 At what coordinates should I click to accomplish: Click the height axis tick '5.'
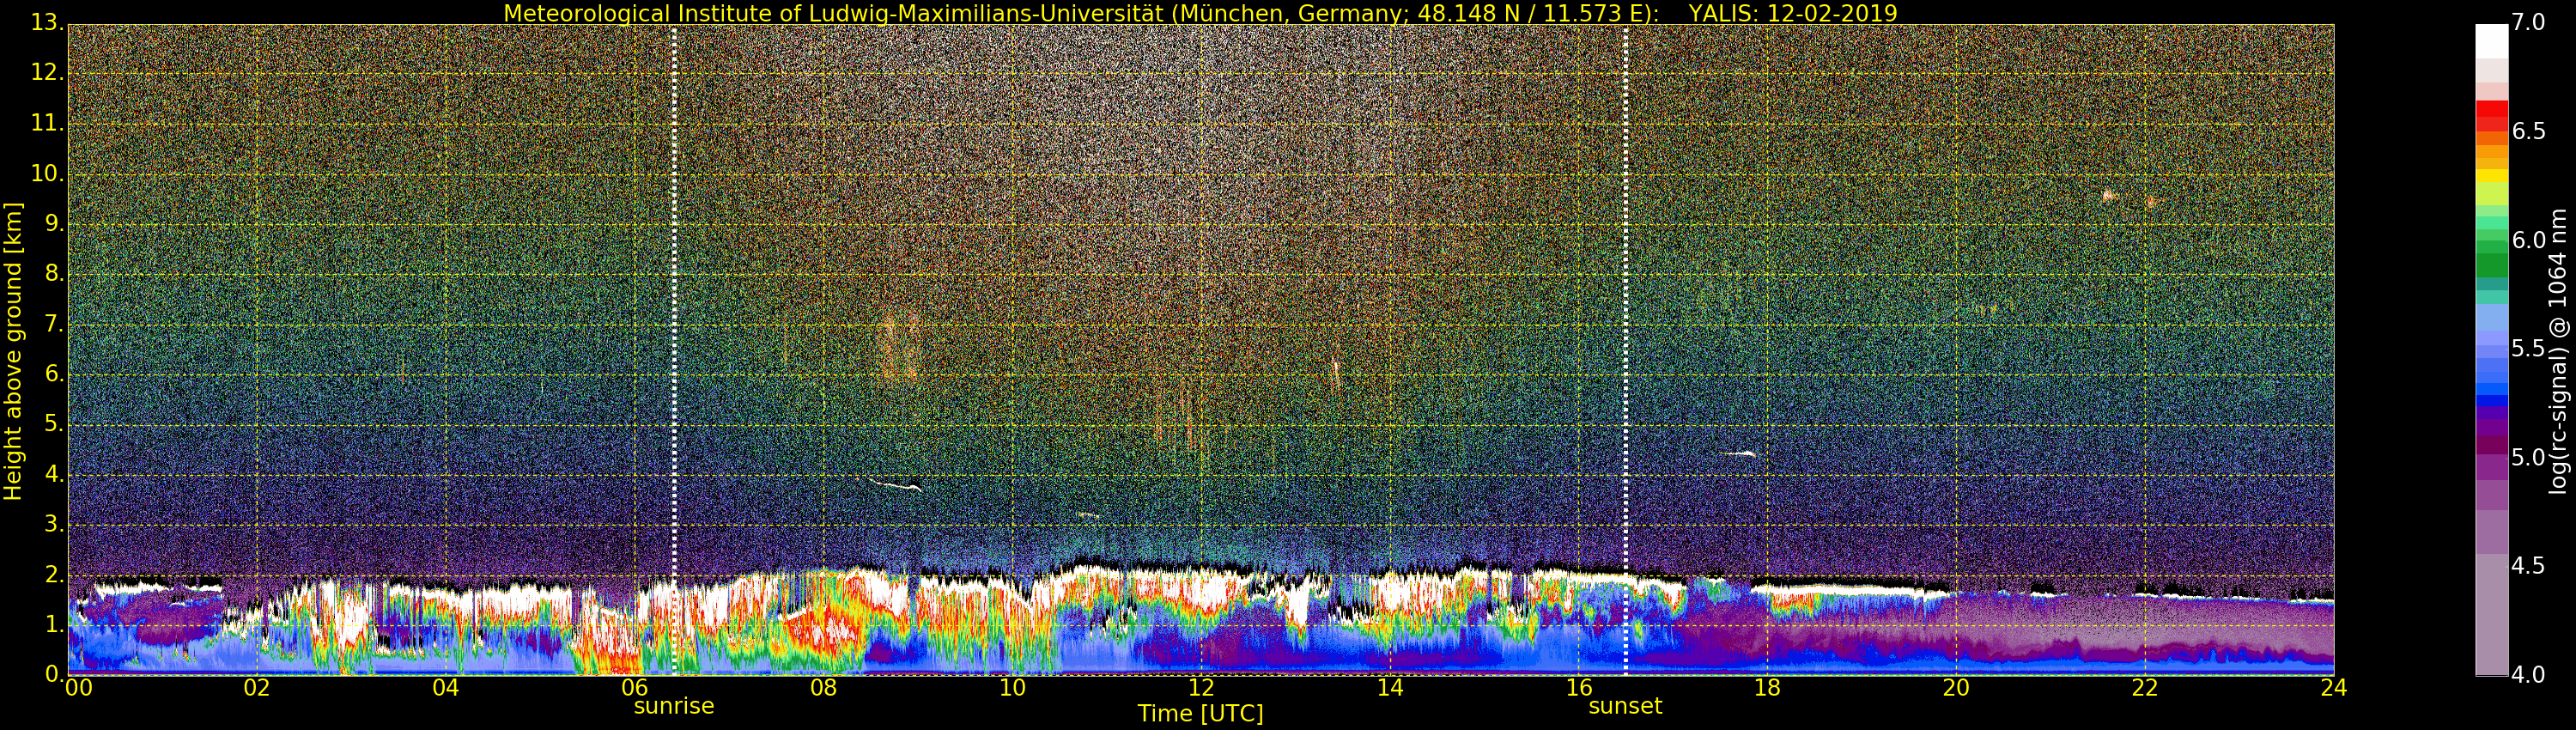[53, 424]
